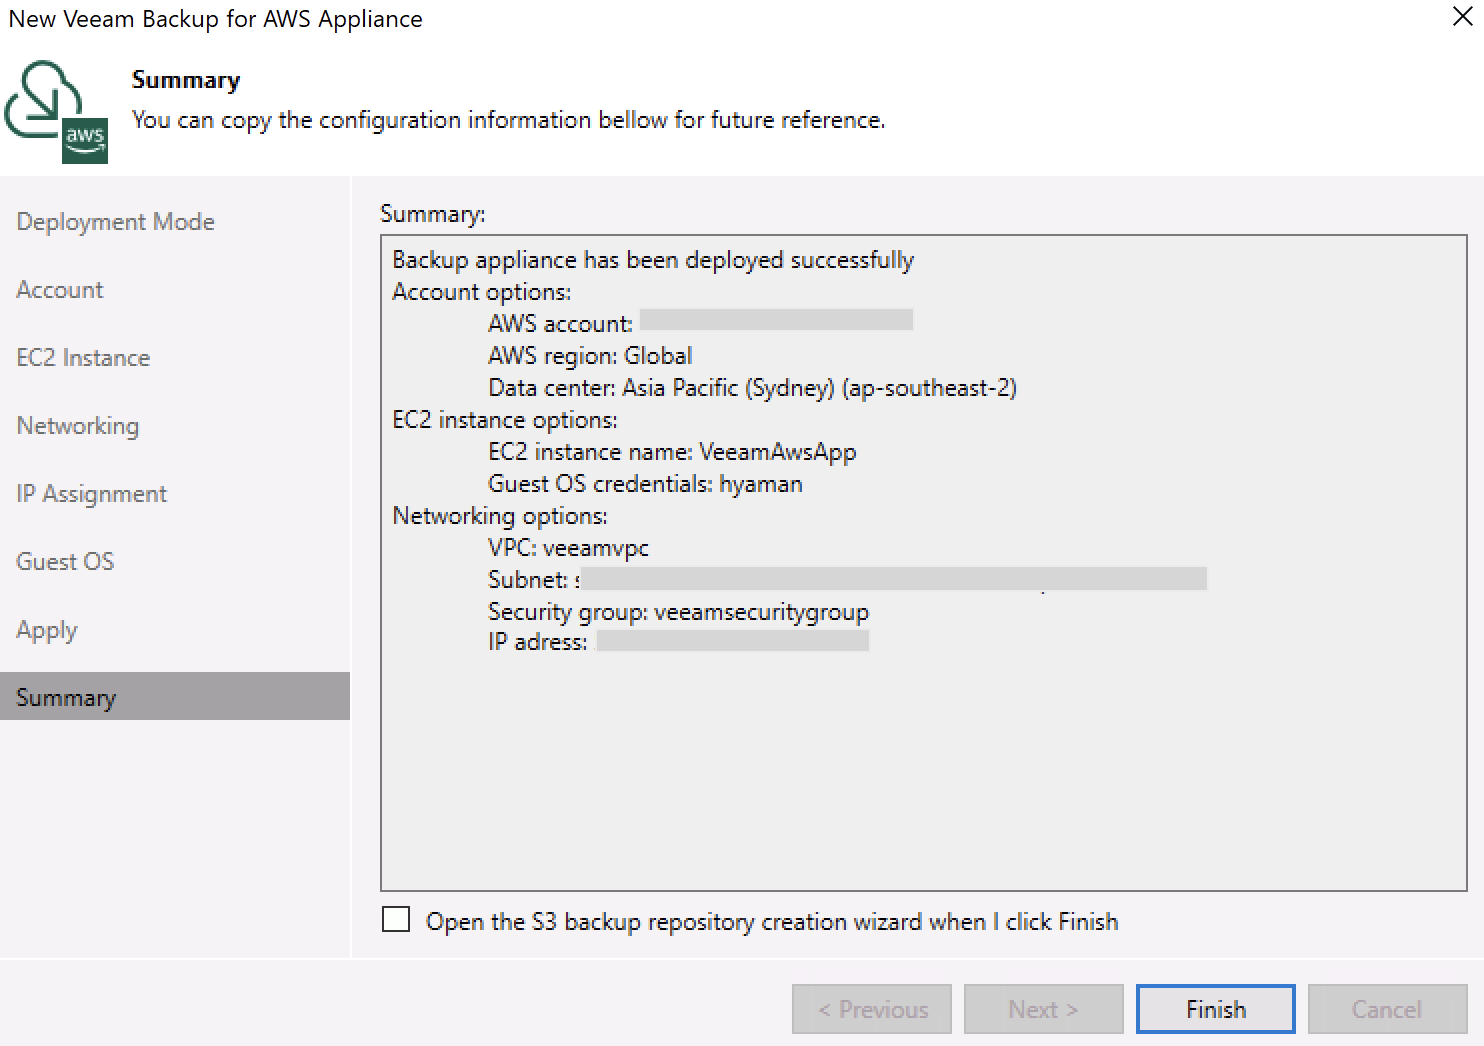
Task: Select the Account step in sidebar
Action: [60, 290]
